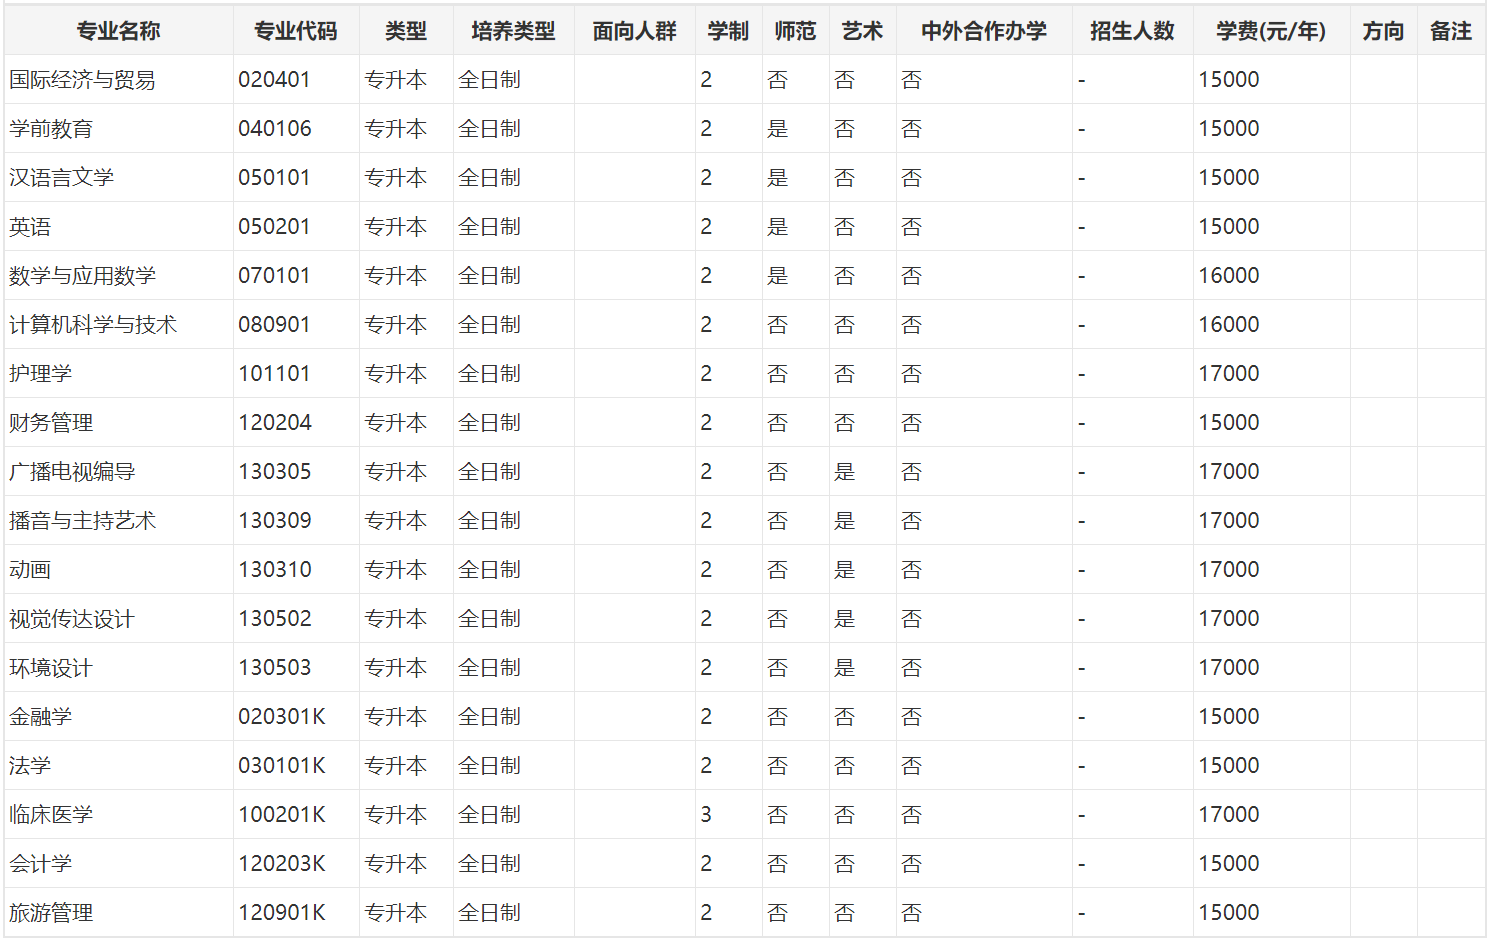Click the 专业名称 column header

118,31
